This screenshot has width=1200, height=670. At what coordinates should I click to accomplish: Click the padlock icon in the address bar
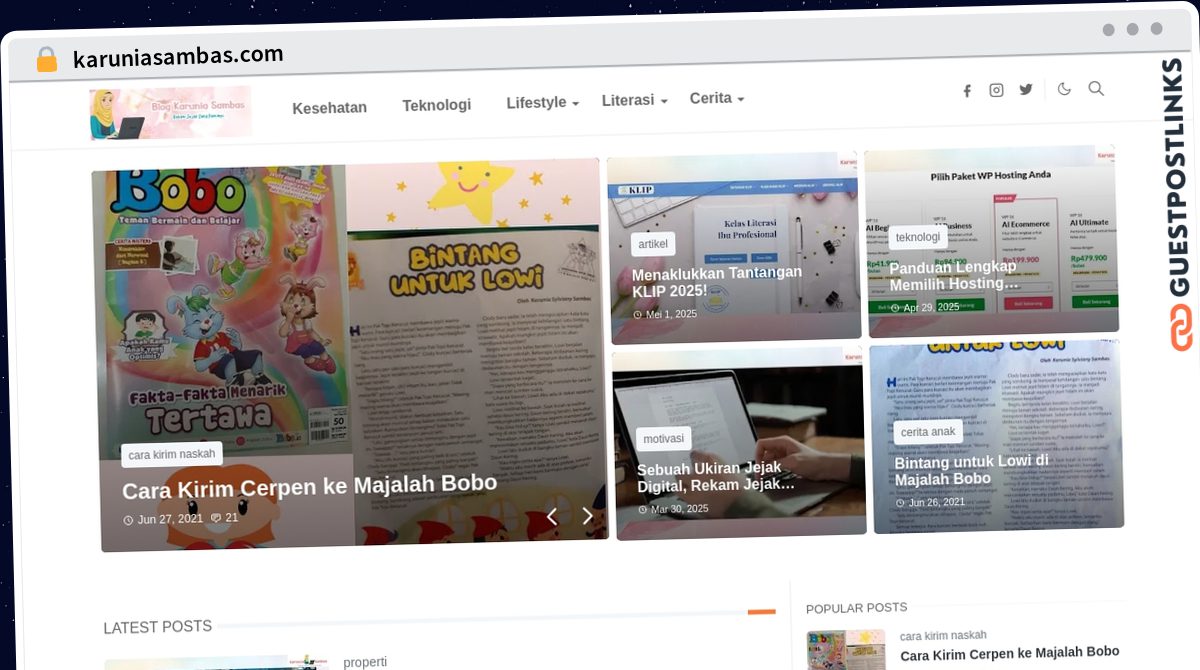(46, 59)
